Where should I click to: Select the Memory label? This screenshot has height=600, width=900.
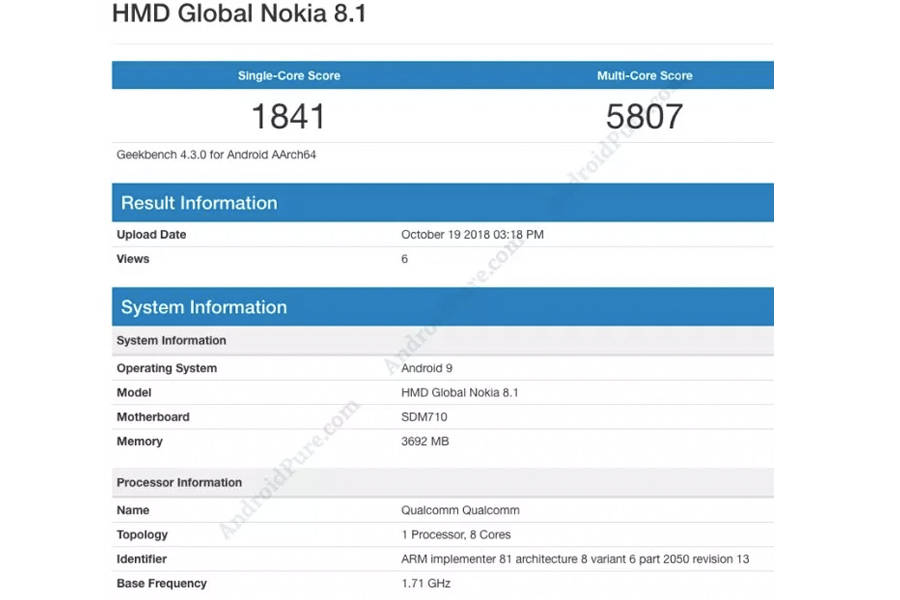(139, 442)
